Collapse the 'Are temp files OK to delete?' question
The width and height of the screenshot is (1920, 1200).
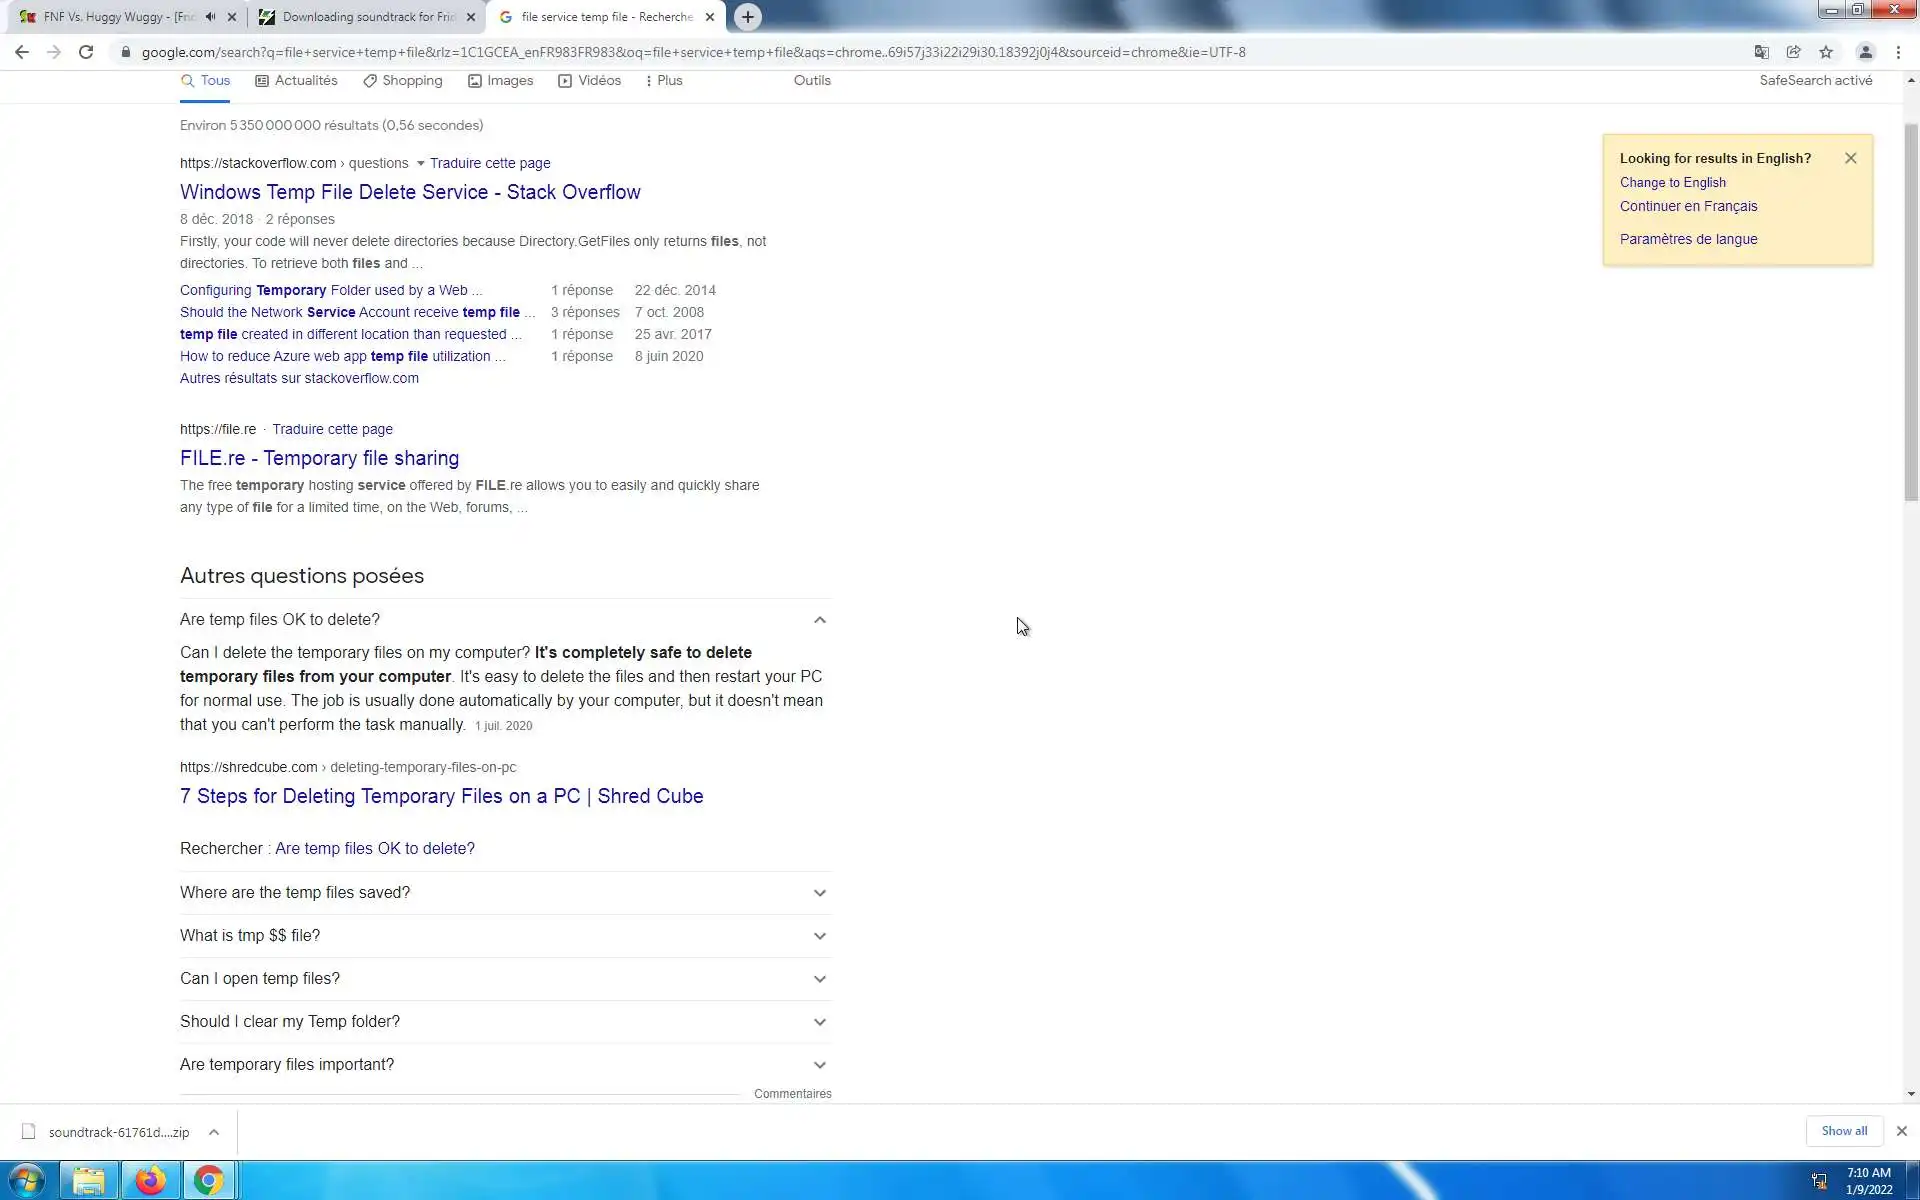point(819,620)
